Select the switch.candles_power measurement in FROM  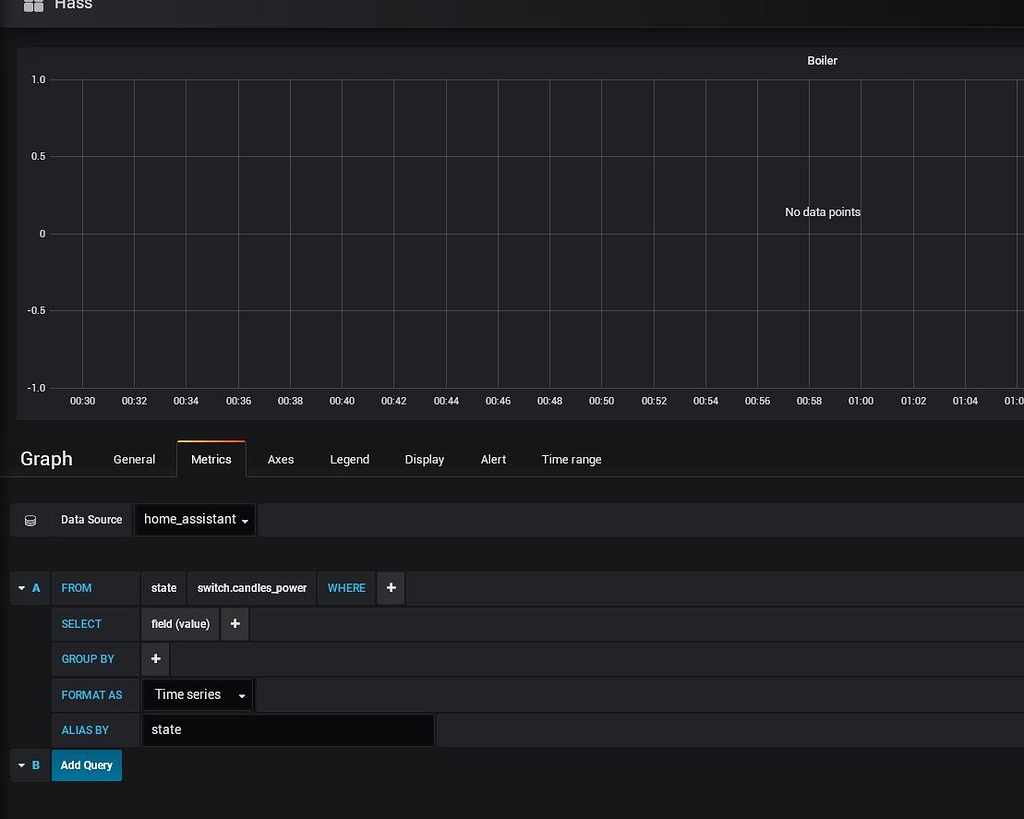point(251,588)
